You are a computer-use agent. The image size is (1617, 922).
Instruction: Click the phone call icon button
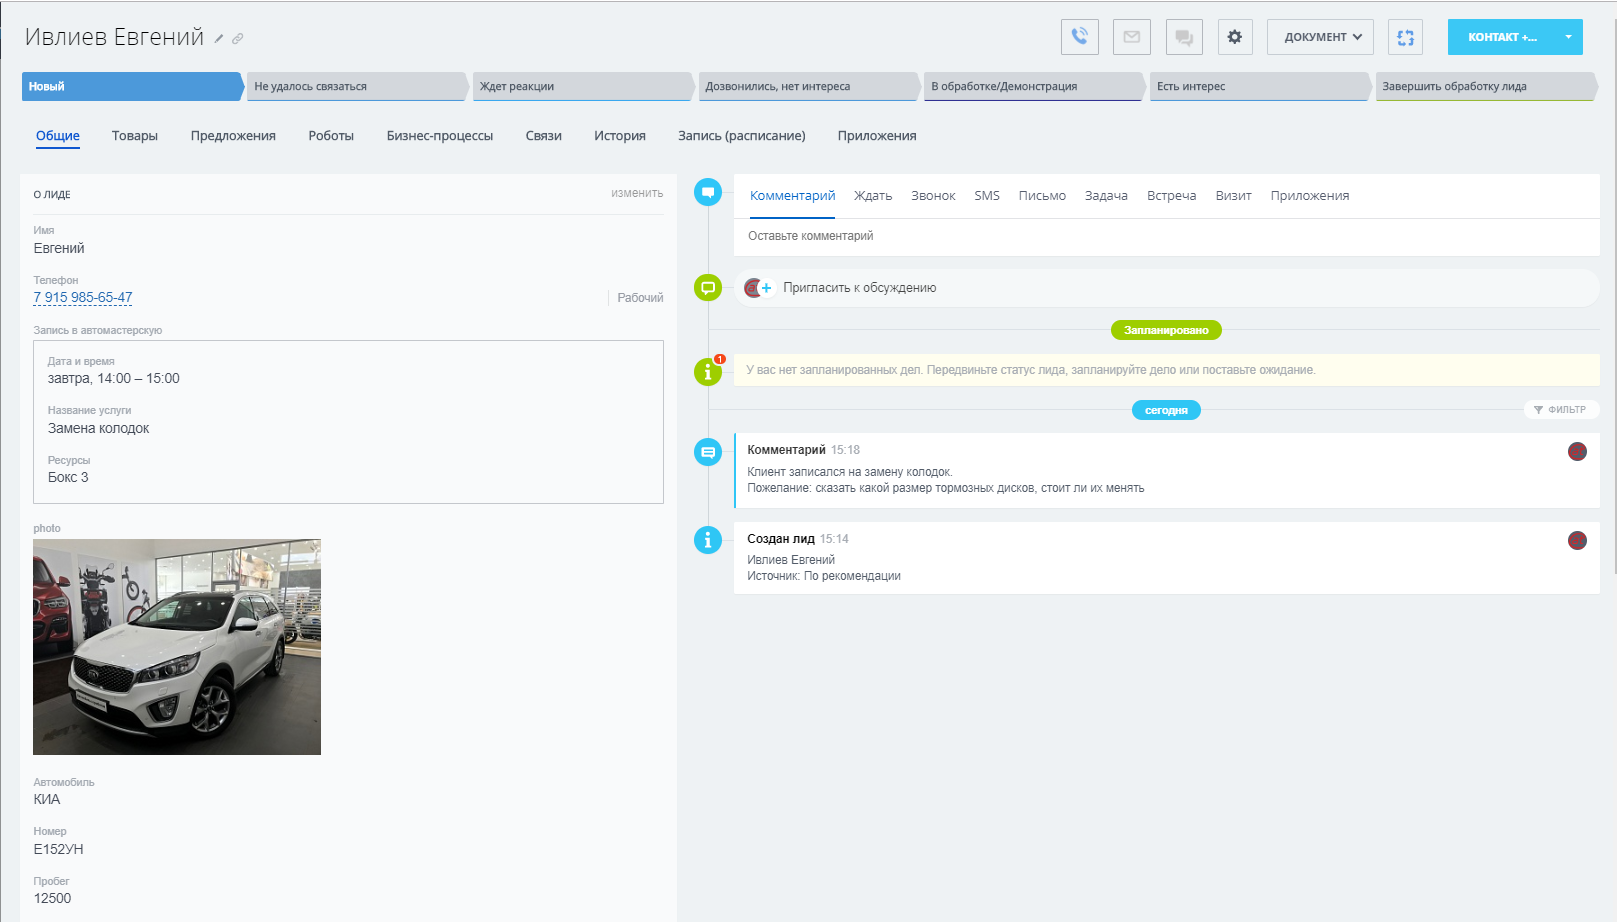1079,37
